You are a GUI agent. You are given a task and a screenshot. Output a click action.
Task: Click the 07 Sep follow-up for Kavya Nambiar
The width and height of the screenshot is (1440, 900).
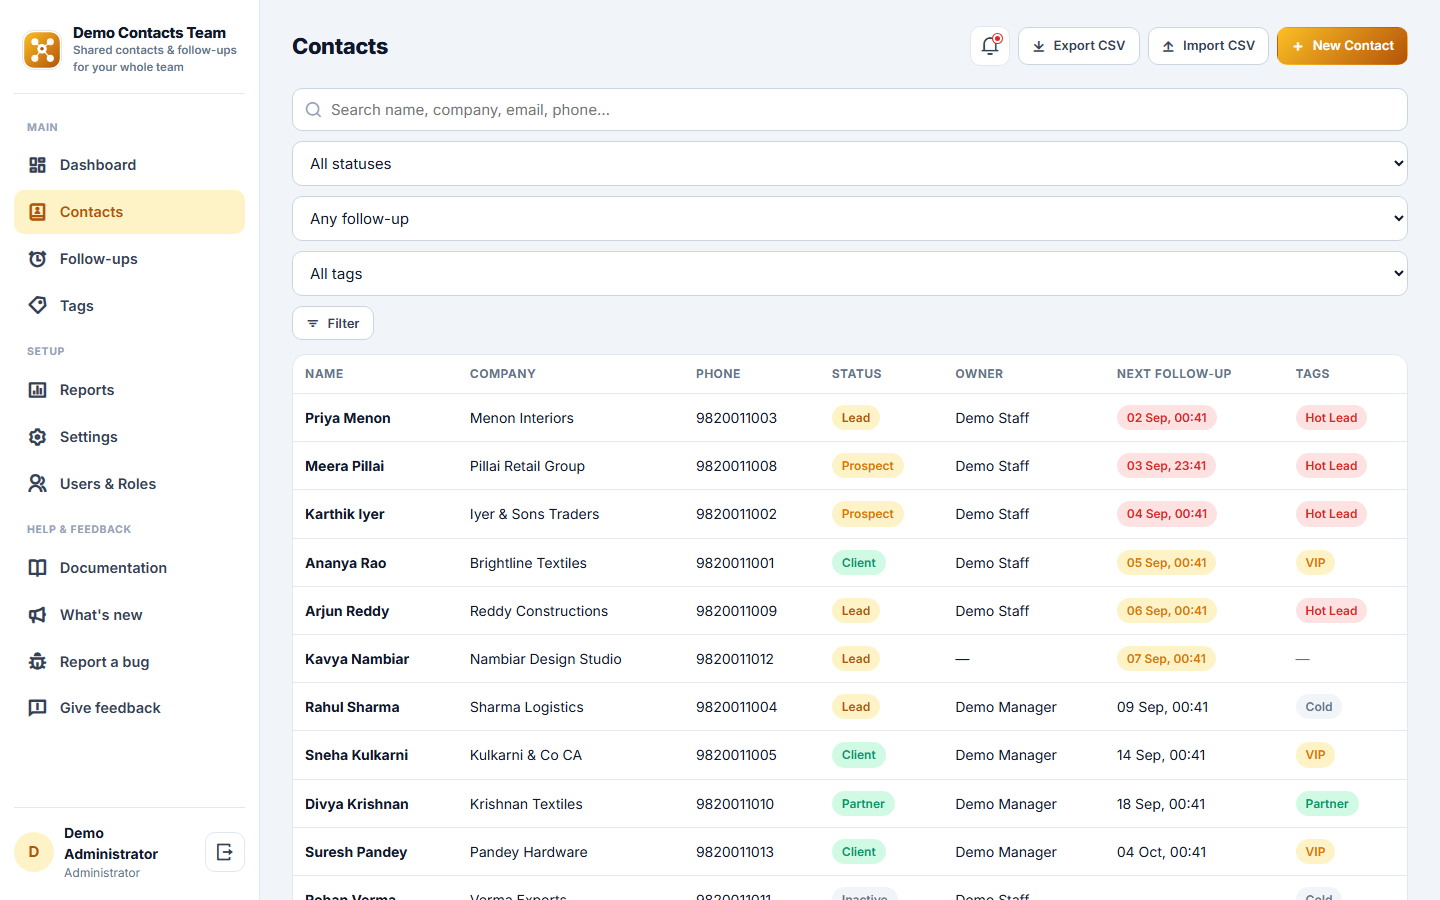(1166, 659)
